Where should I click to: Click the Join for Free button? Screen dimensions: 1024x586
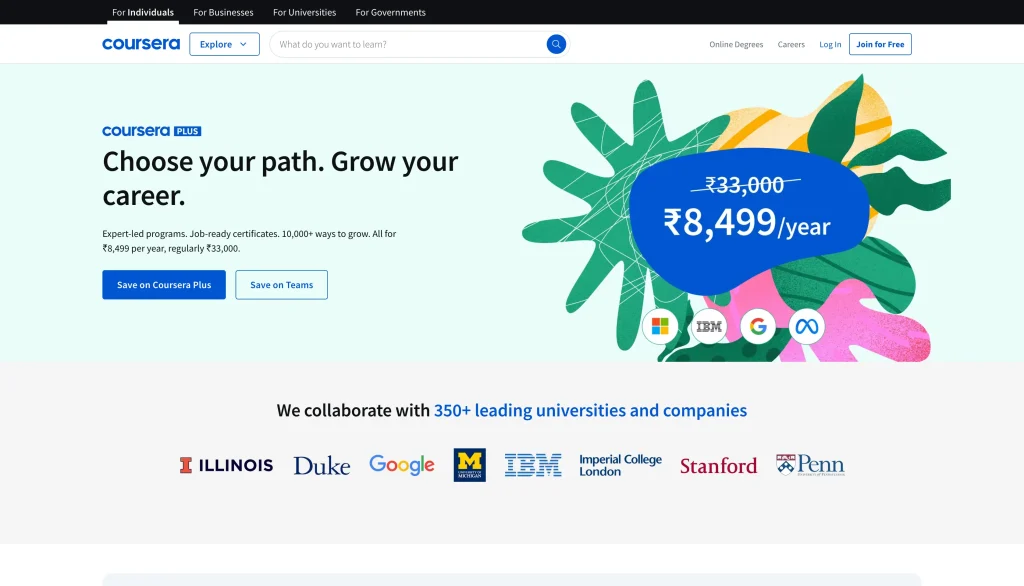coord(879,43)
